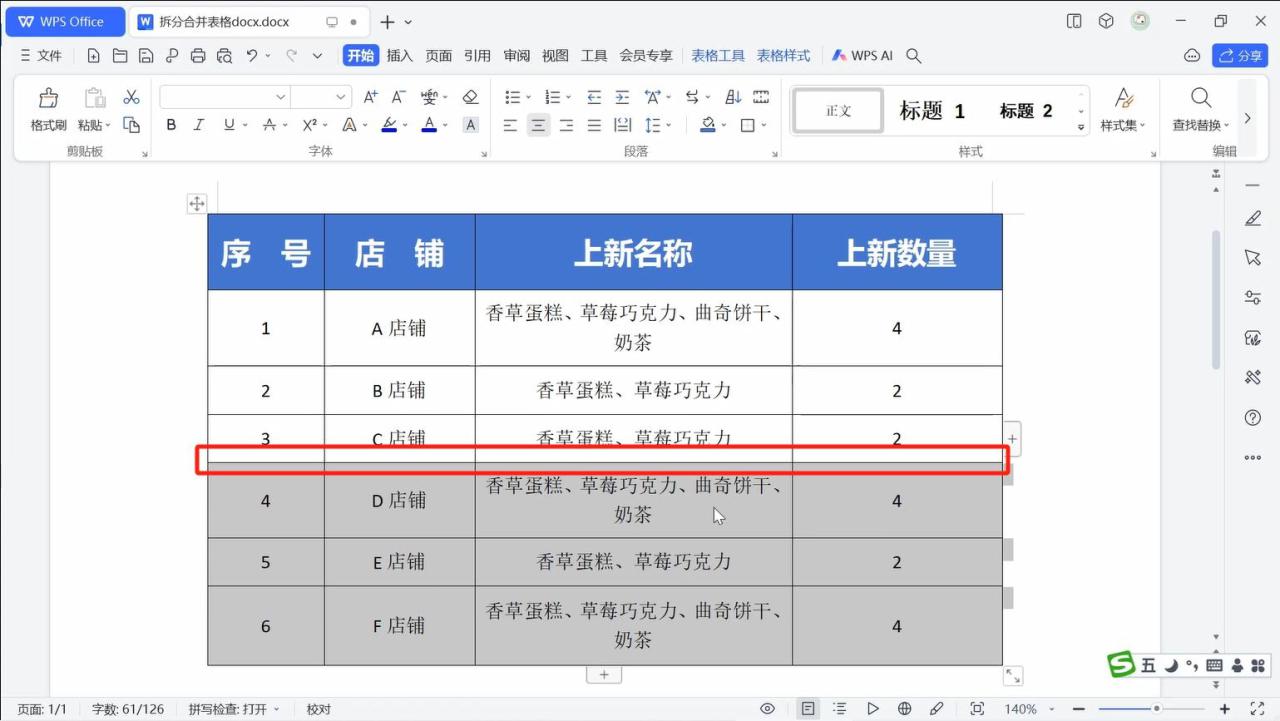Open the spell check (拼写检查) dropdown
The image size is (1280, 721).
pyautogui.click(x=235, y=709)
